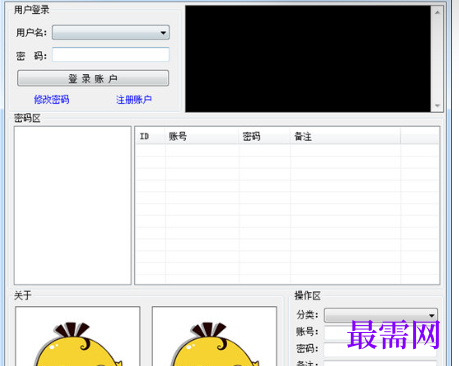The width and height of the screenshot is (459, 366).
Task: Open the 注册账户 register account link
Action: (x=134, y=99)
